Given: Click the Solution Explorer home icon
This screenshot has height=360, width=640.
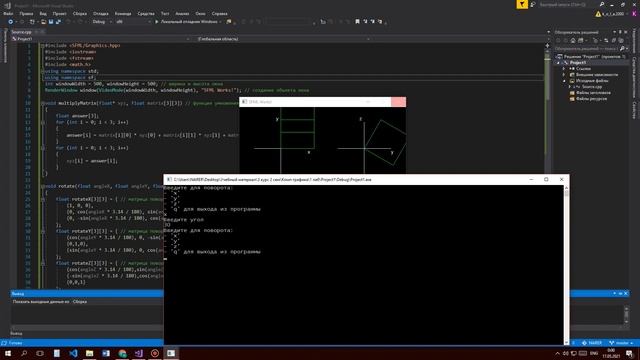Looking at the screenshot, I should pyautogui.click(x=573, y=40).
